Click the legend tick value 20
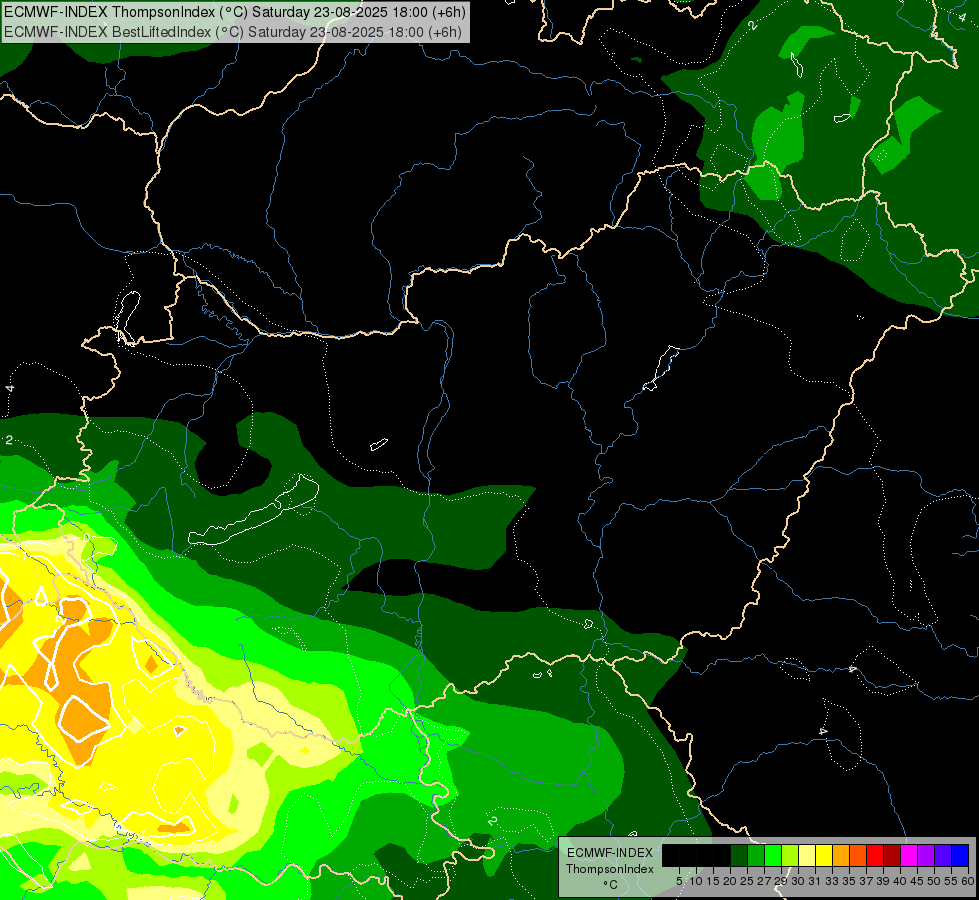 [x=730, y=881]
